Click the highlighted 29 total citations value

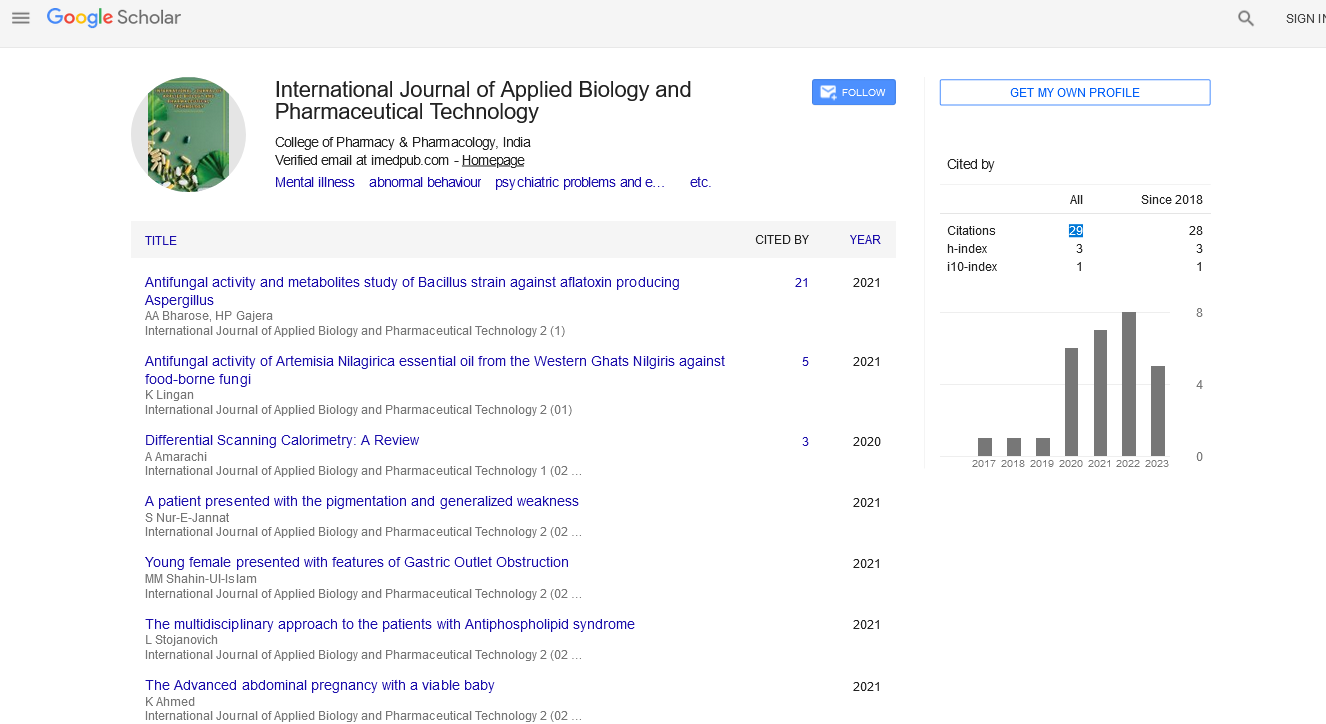1075,230
